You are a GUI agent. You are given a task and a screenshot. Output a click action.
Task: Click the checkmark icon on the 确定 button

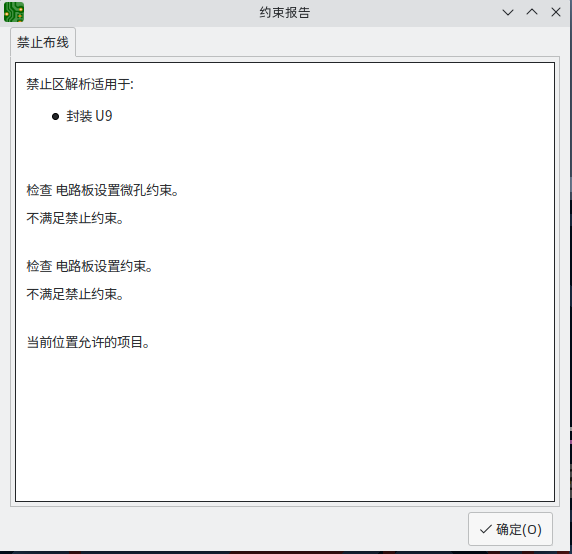click(x=486, y=529)
